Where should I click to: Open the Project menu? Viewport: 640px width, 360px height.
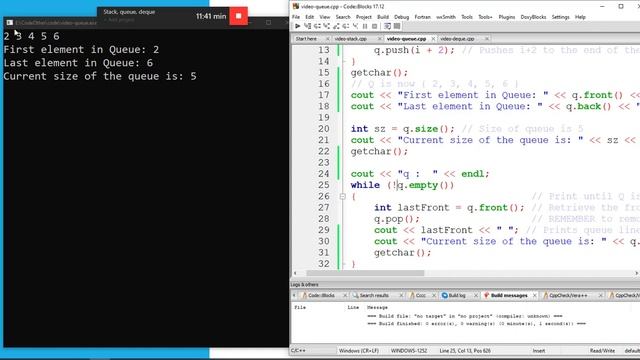click(x=364, y=17)
